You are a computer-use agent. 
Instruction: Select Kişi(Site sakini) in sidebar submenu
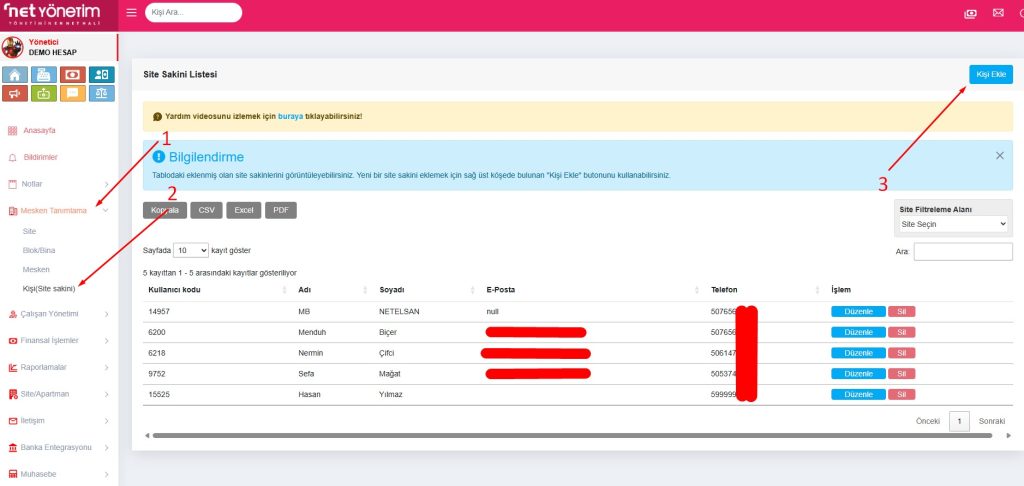[x=48, y=289]
